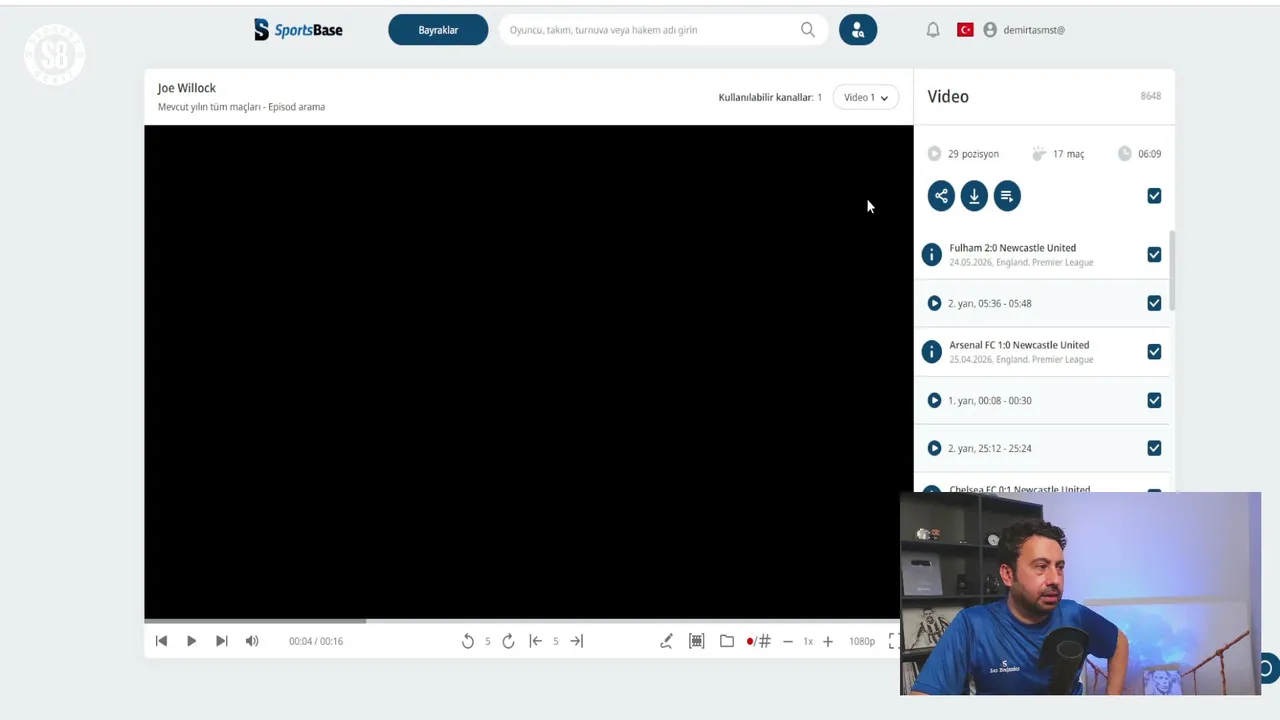Play the 2. yarı 05:36 - 05:48 episode
Screen dimensions: 1280x720
[x=934, y=303]
